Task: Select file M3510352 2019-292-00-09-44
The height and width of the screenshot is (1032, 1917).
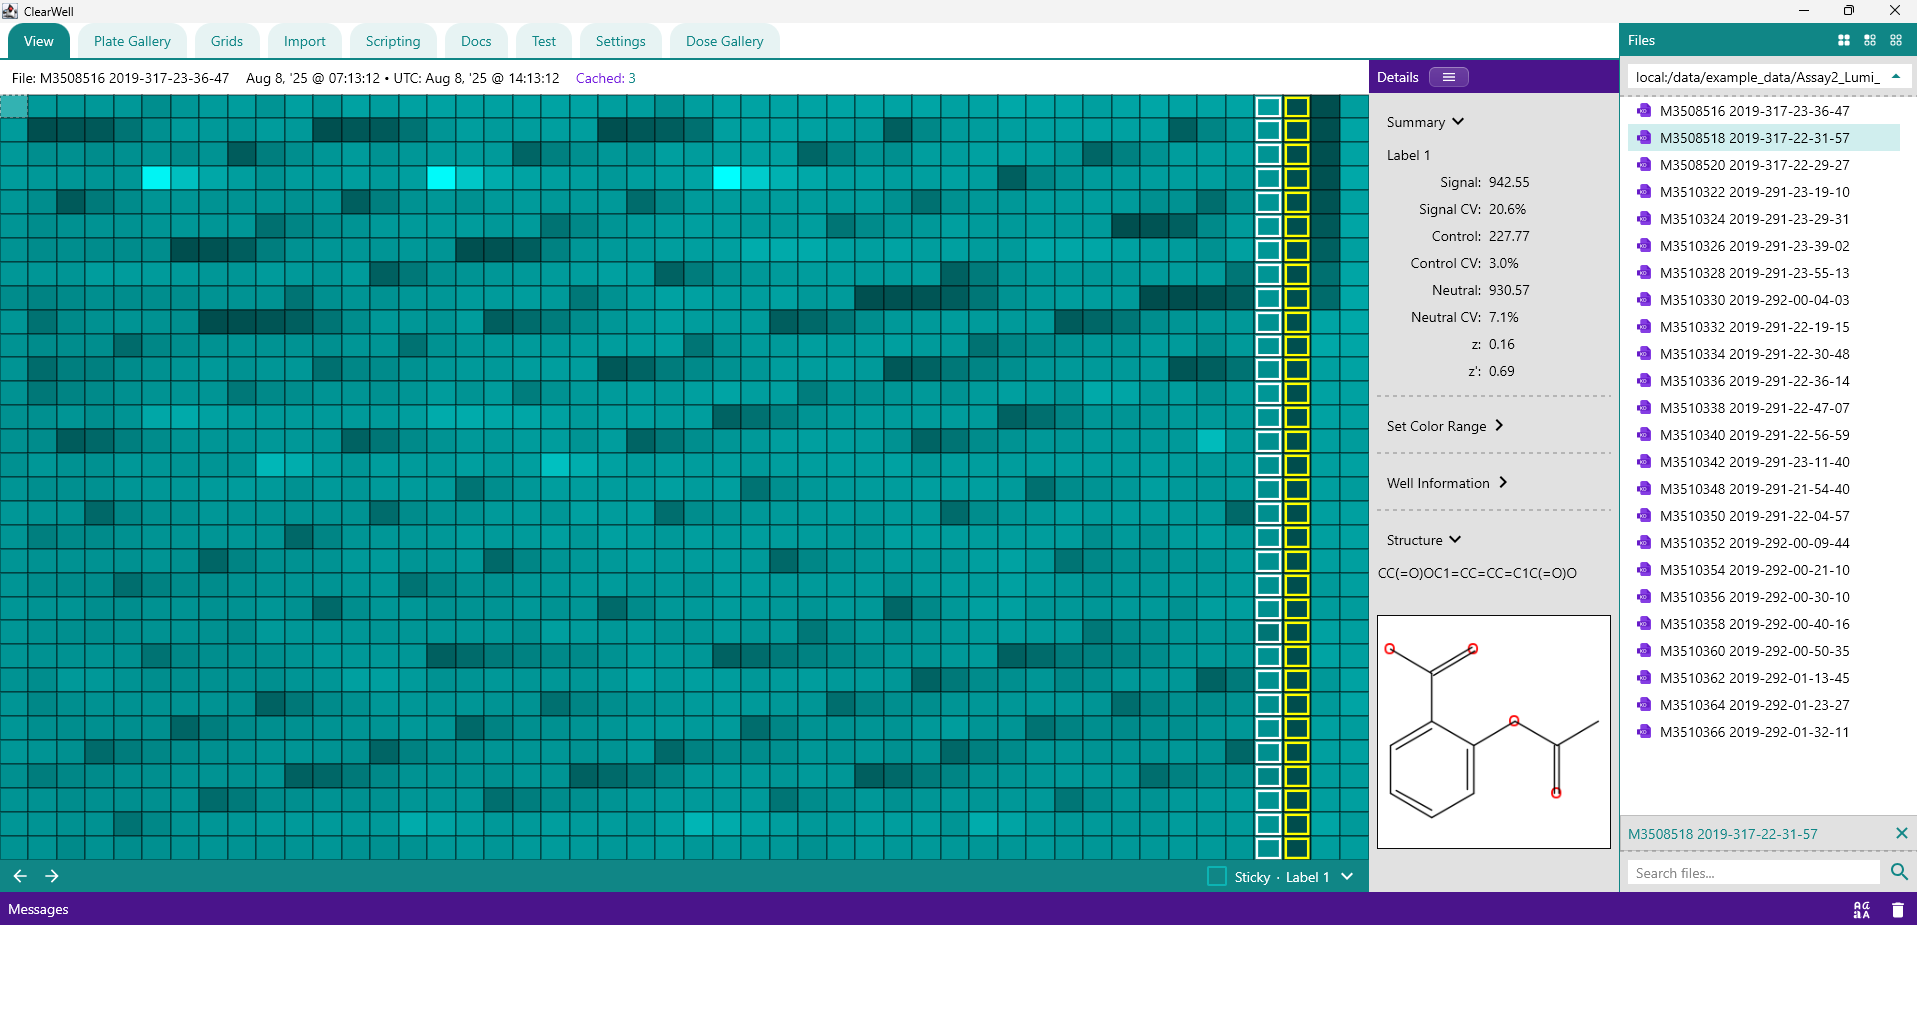Action: pos(1764,543)
